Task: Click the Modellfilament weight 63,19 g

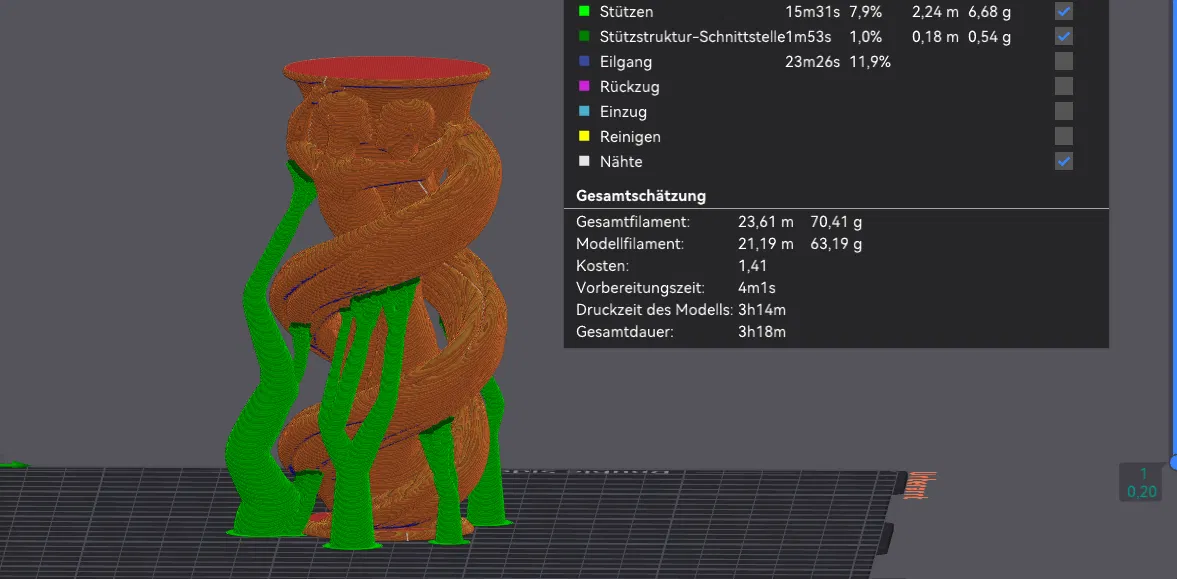Action: tap(836, 244)
